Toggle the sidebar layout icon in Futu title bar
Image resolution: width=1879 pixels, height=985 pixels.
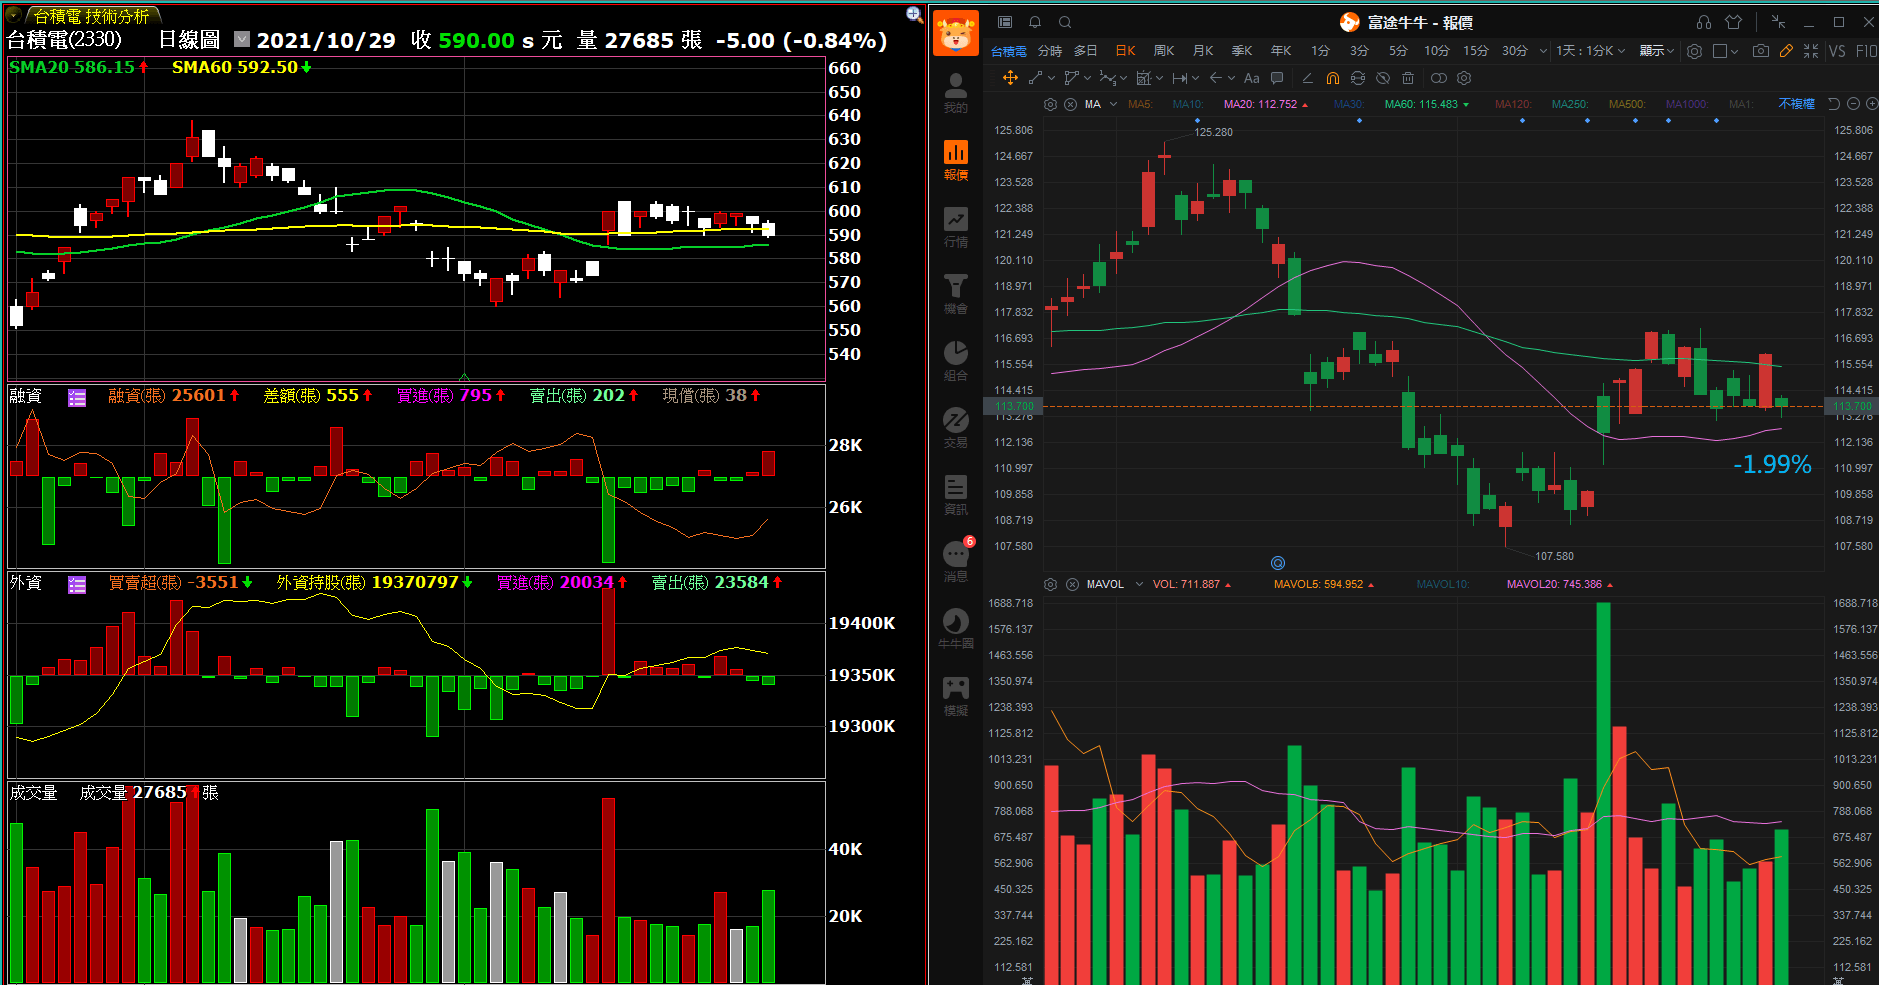pyautogui.click(x=1005, y=22)
